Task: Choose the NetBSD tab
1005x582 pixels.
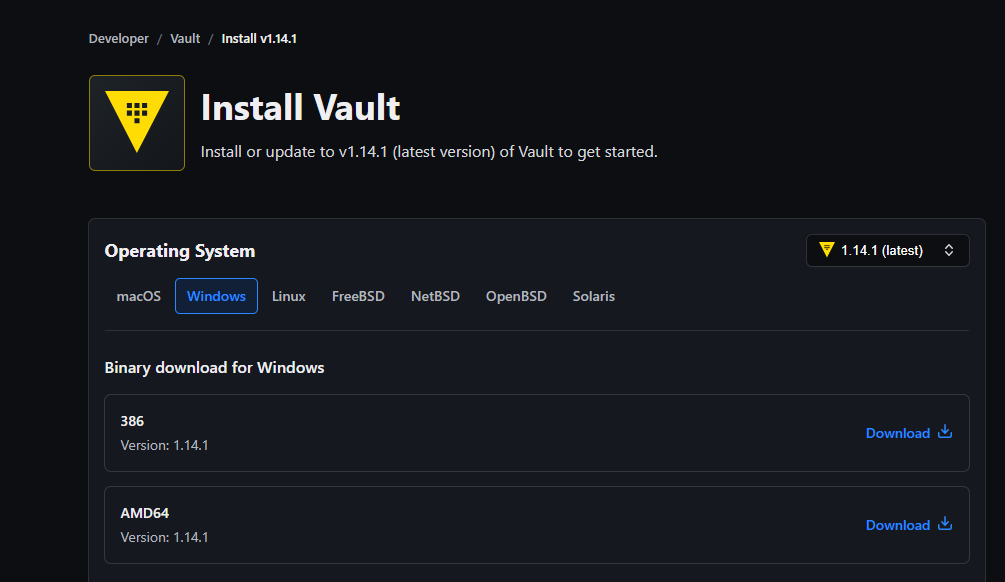Action: click(435, 296)
